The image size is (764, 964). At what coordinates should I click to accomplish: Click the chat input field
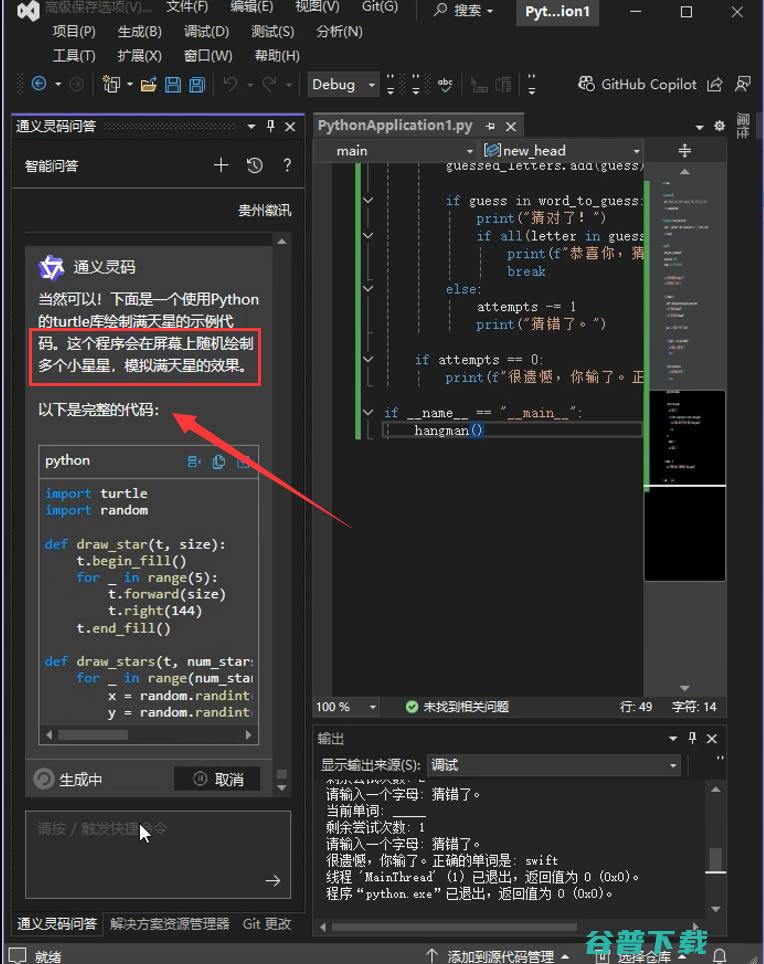click(x=158, y=855)
